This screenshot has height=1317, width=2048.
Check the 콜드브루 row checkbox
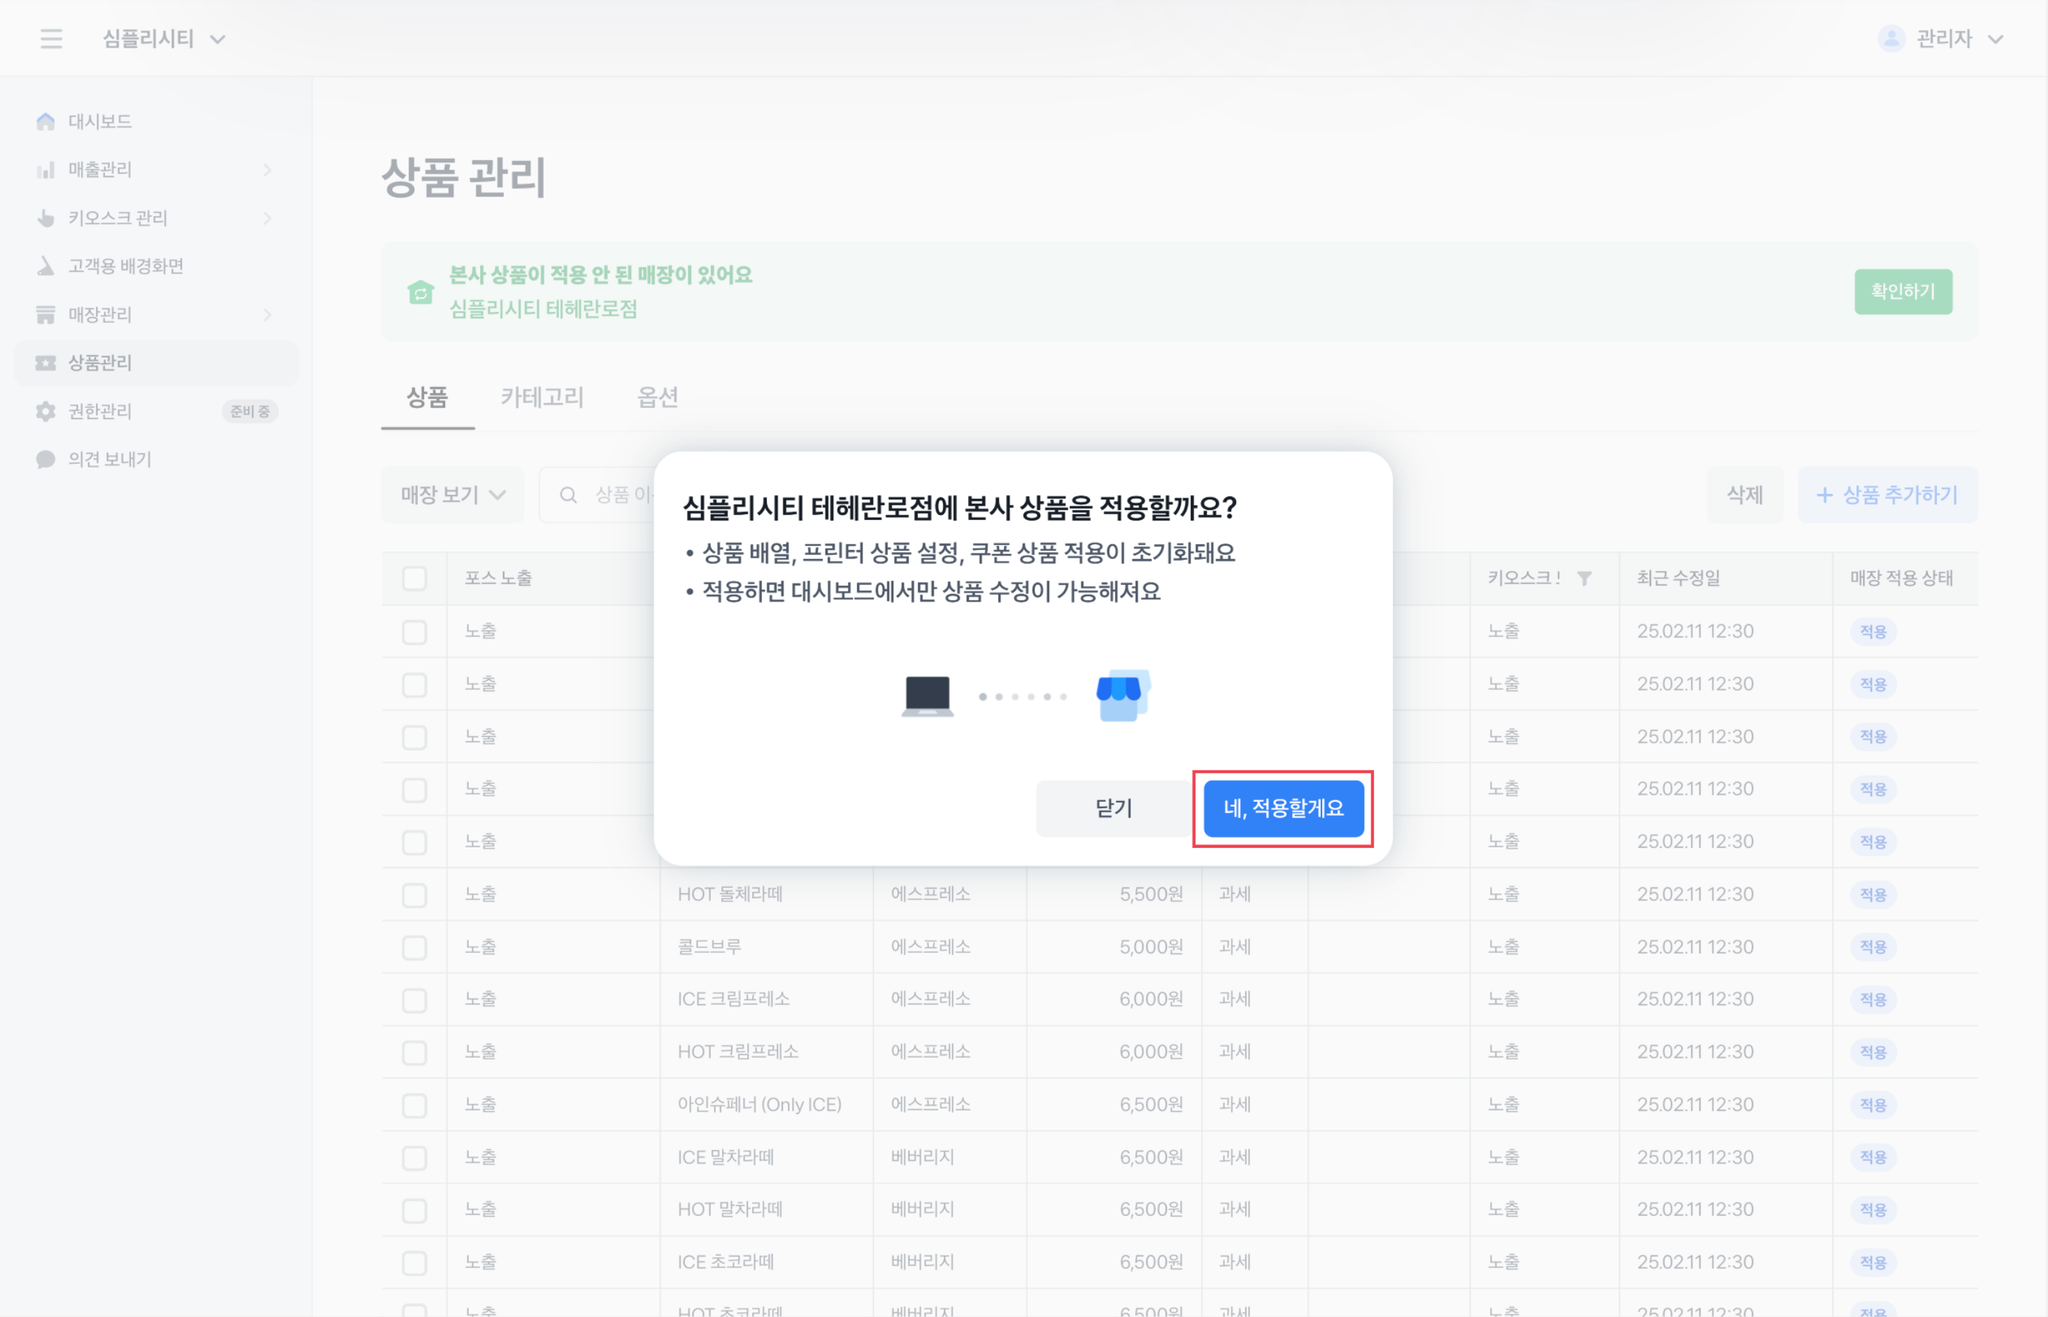pyautogui.click(x=414, y=947)
